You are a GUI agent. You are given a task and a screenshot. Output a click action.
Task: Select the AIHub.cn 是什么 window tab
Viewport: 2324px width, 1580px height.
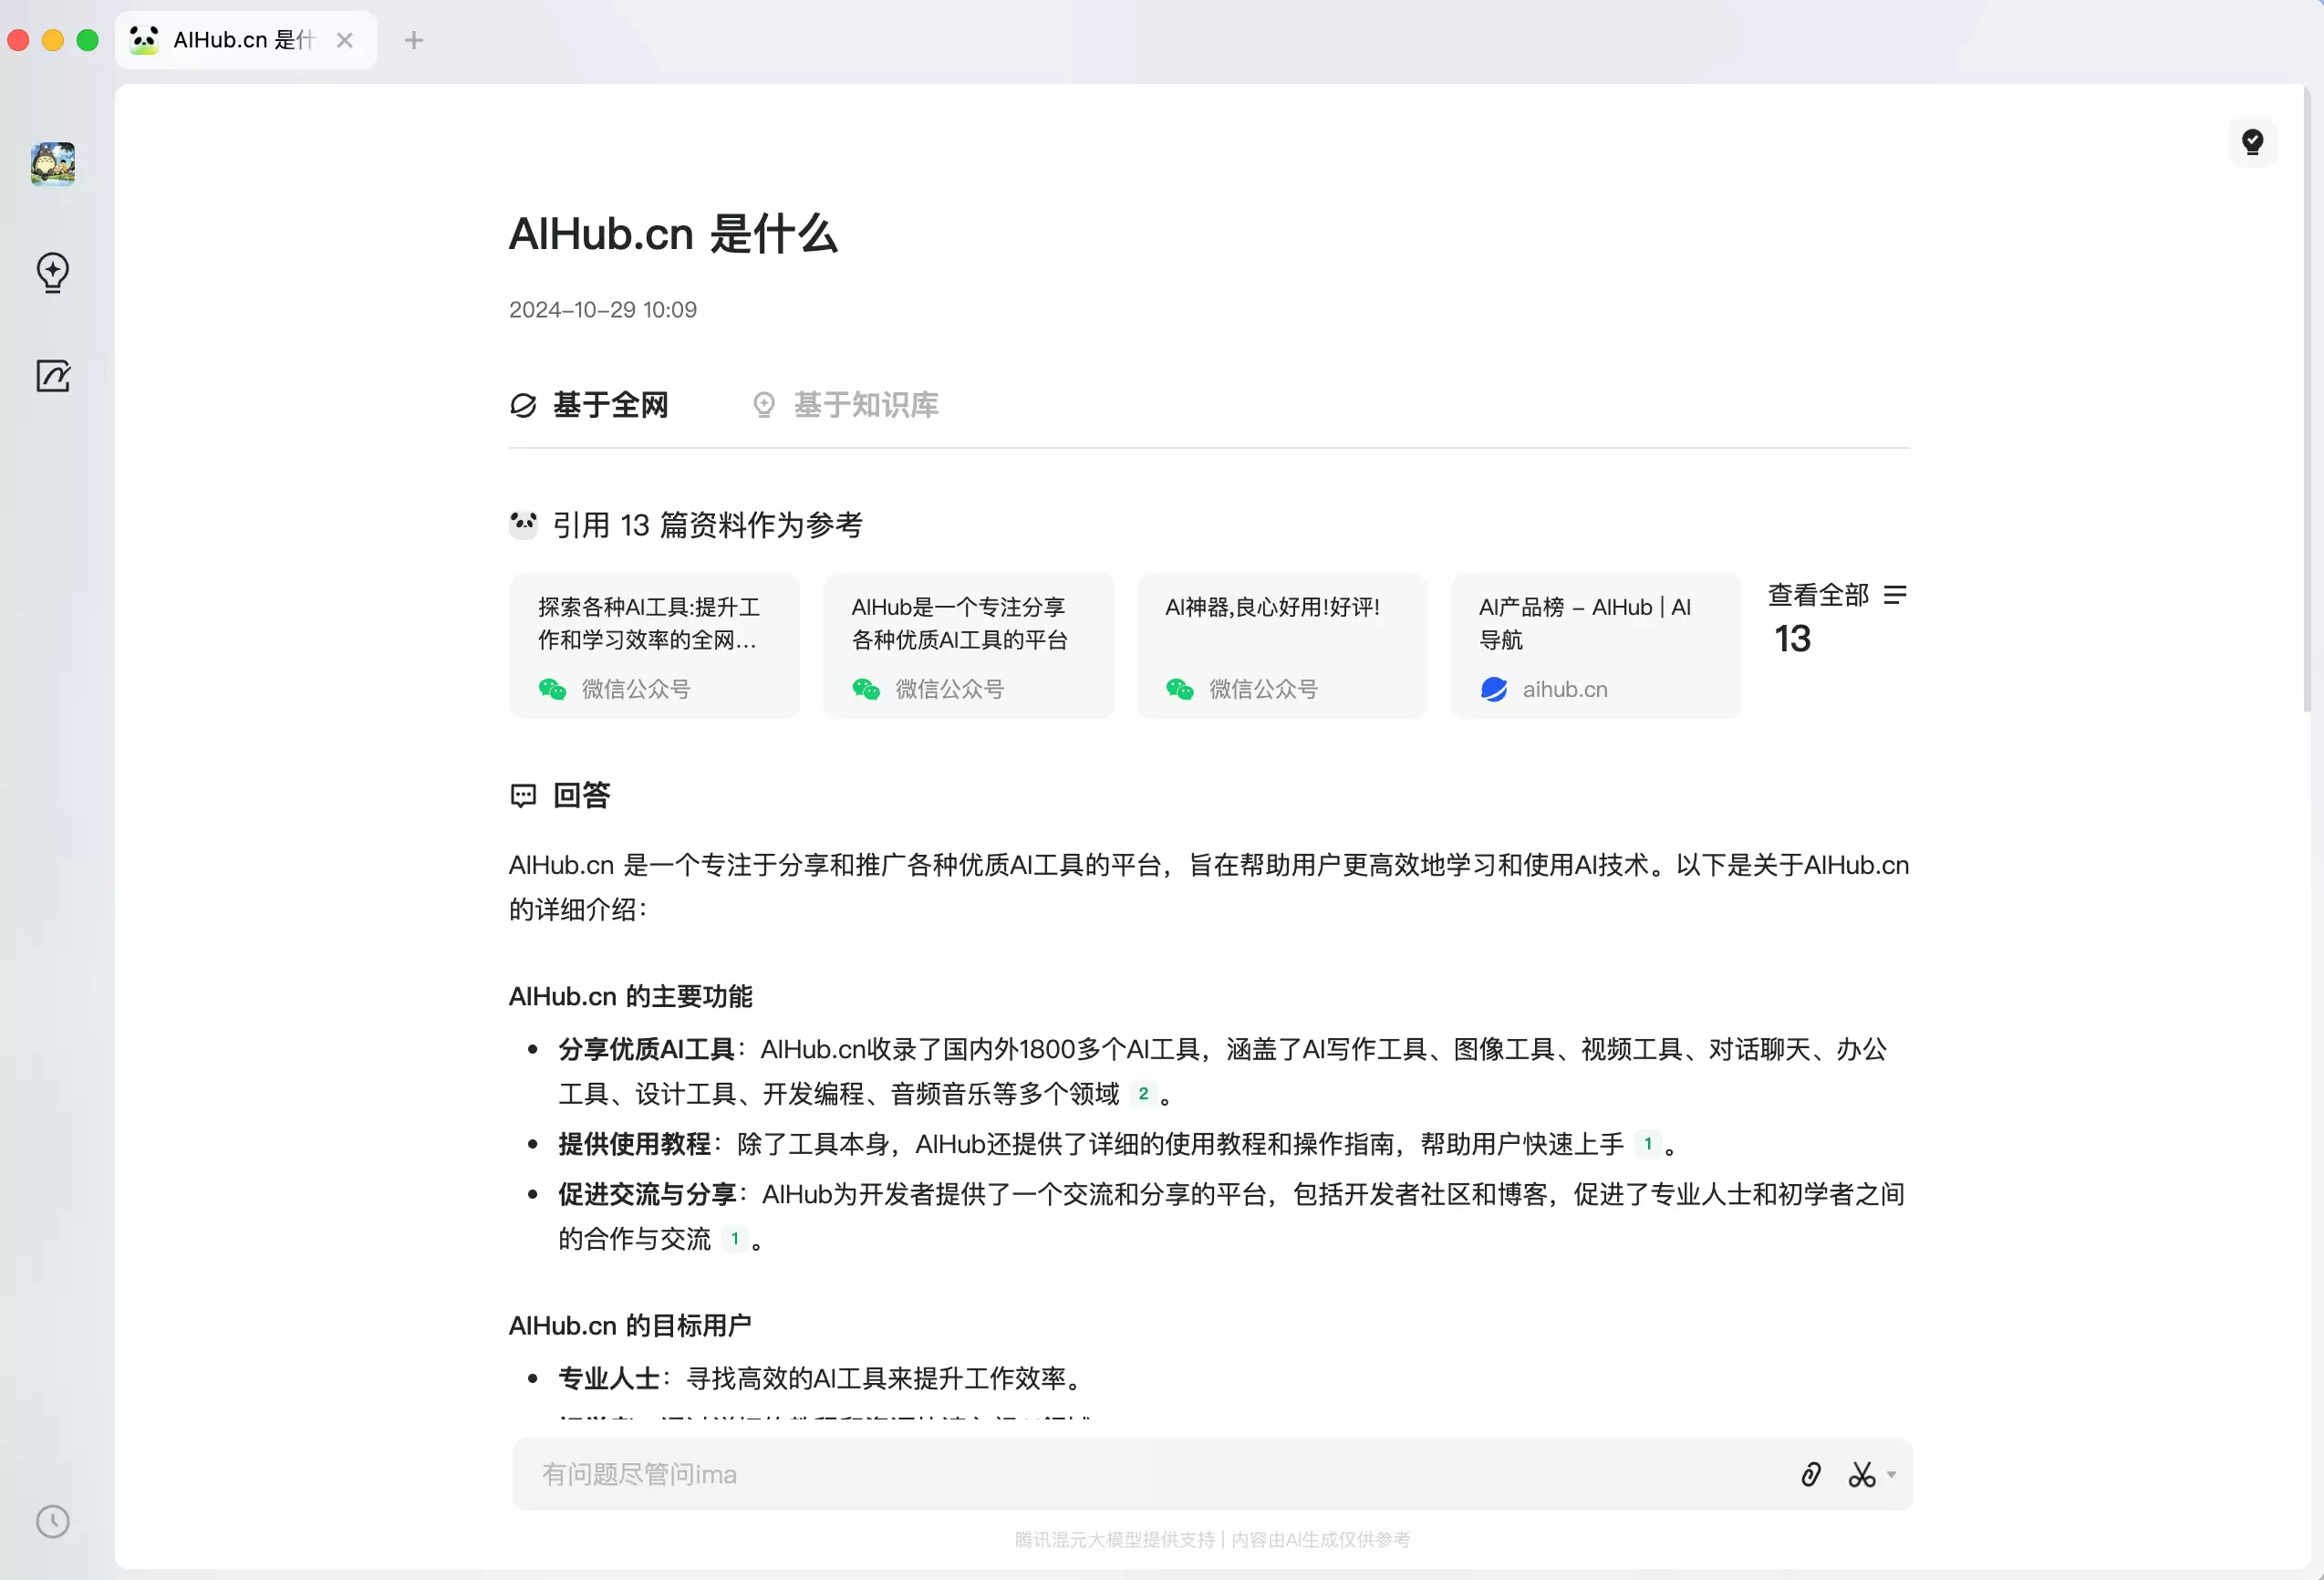click(x=245, y=40)
